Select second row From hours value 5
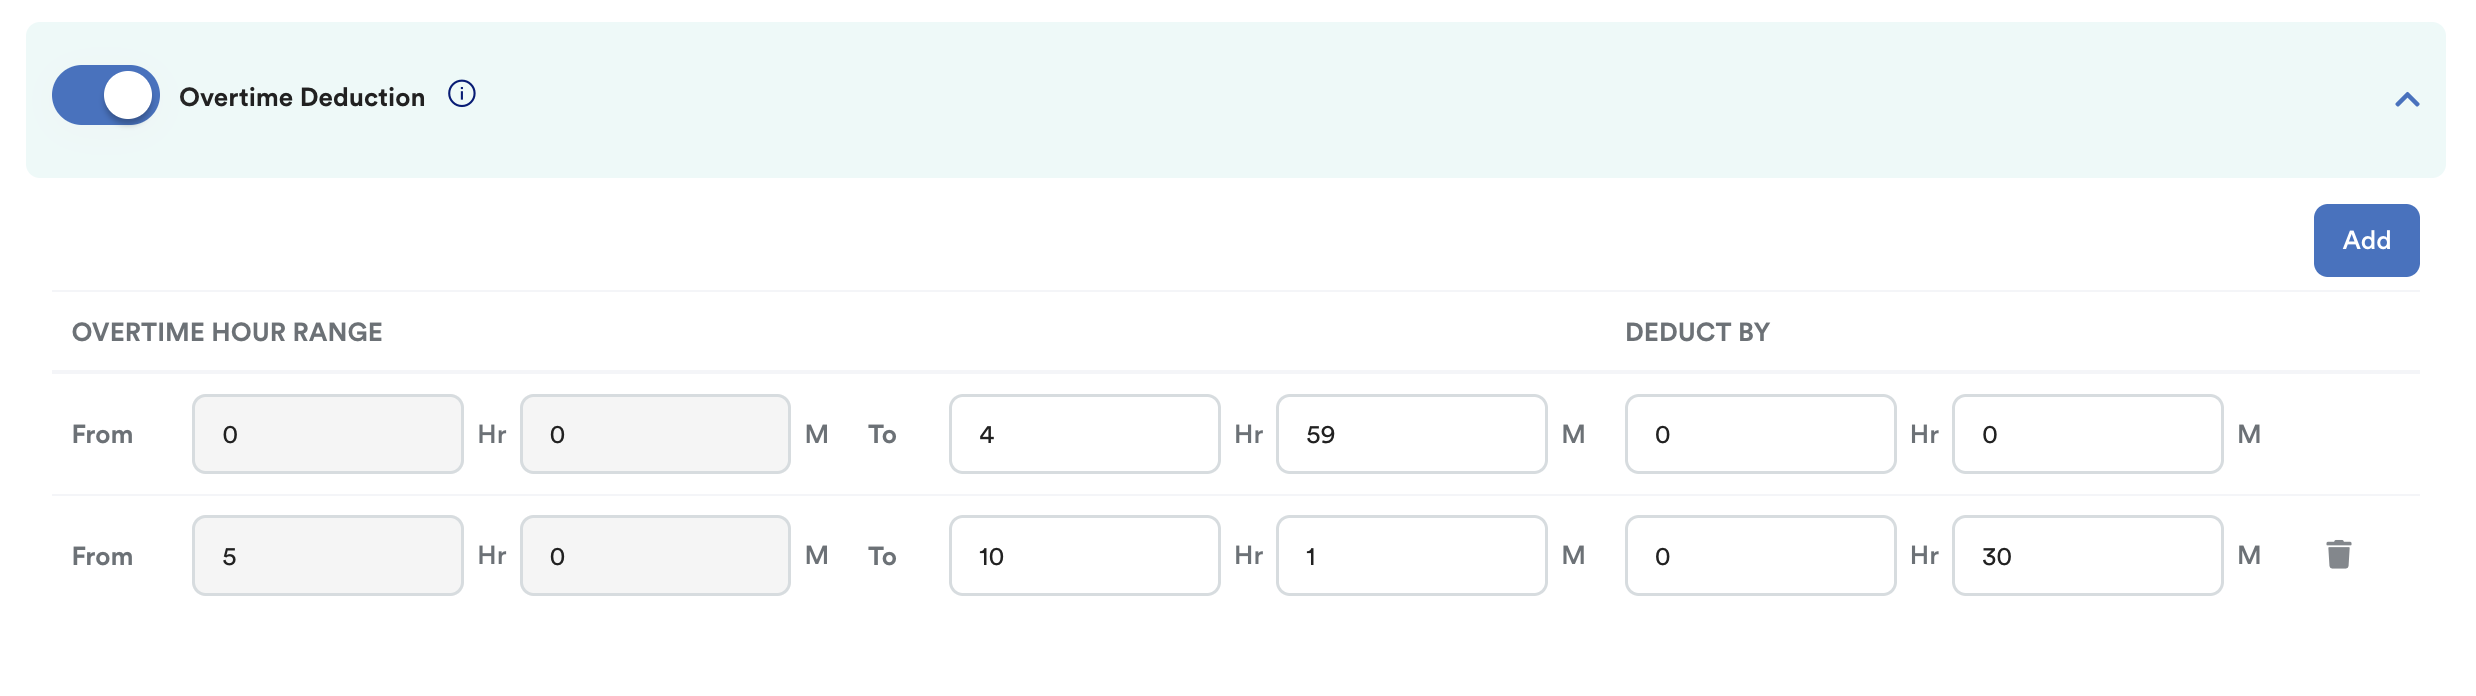The height and width of the screenshot is (696, 2476). [328, 556]
